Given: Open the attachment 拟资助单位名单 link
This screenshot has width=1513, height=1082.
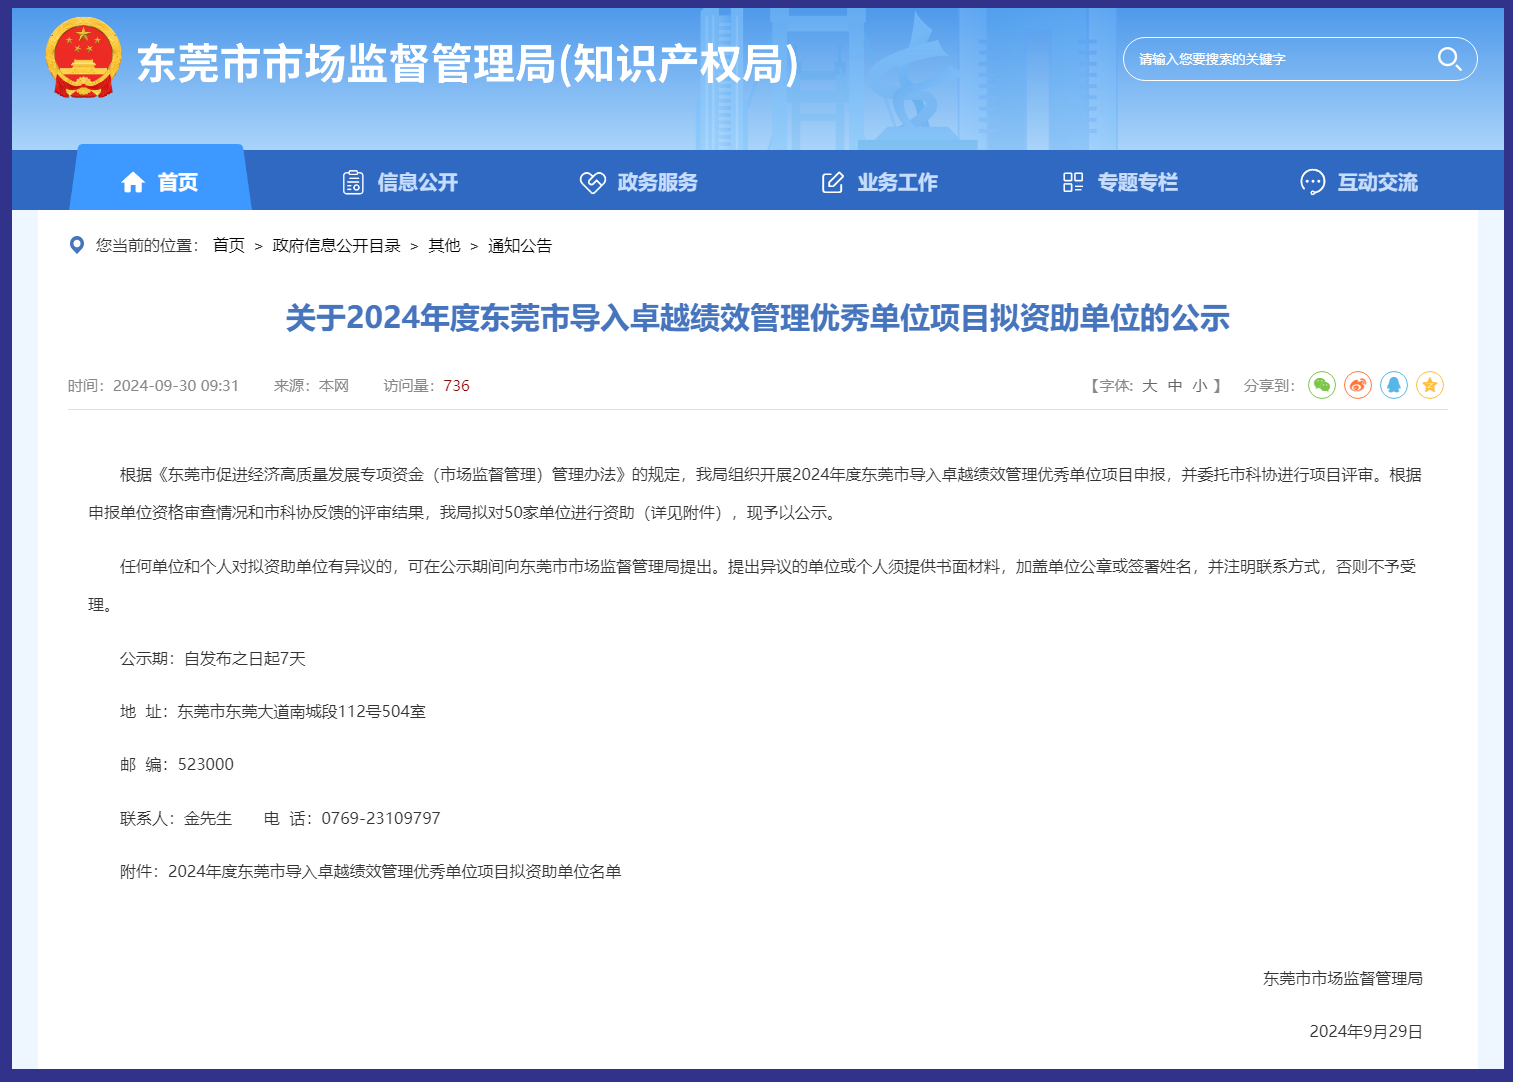Looking at the screenshot, I should (x=394, y=872).
